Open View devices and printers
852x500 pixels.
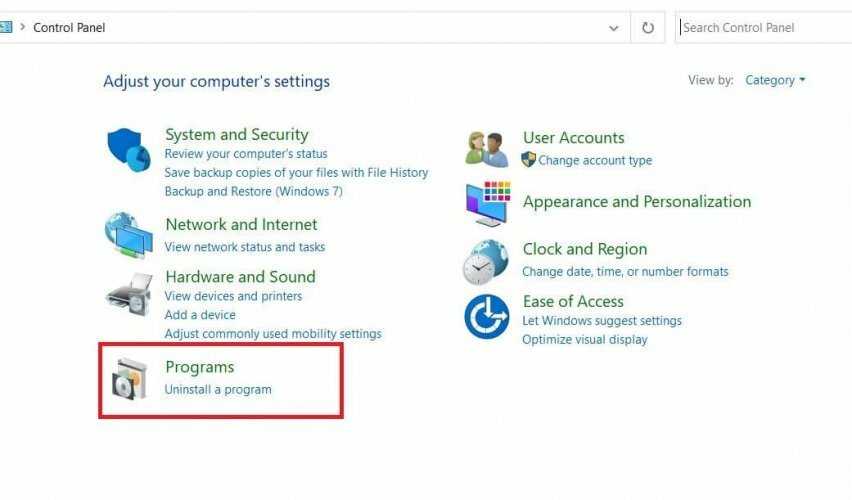[x=233, y=296]
